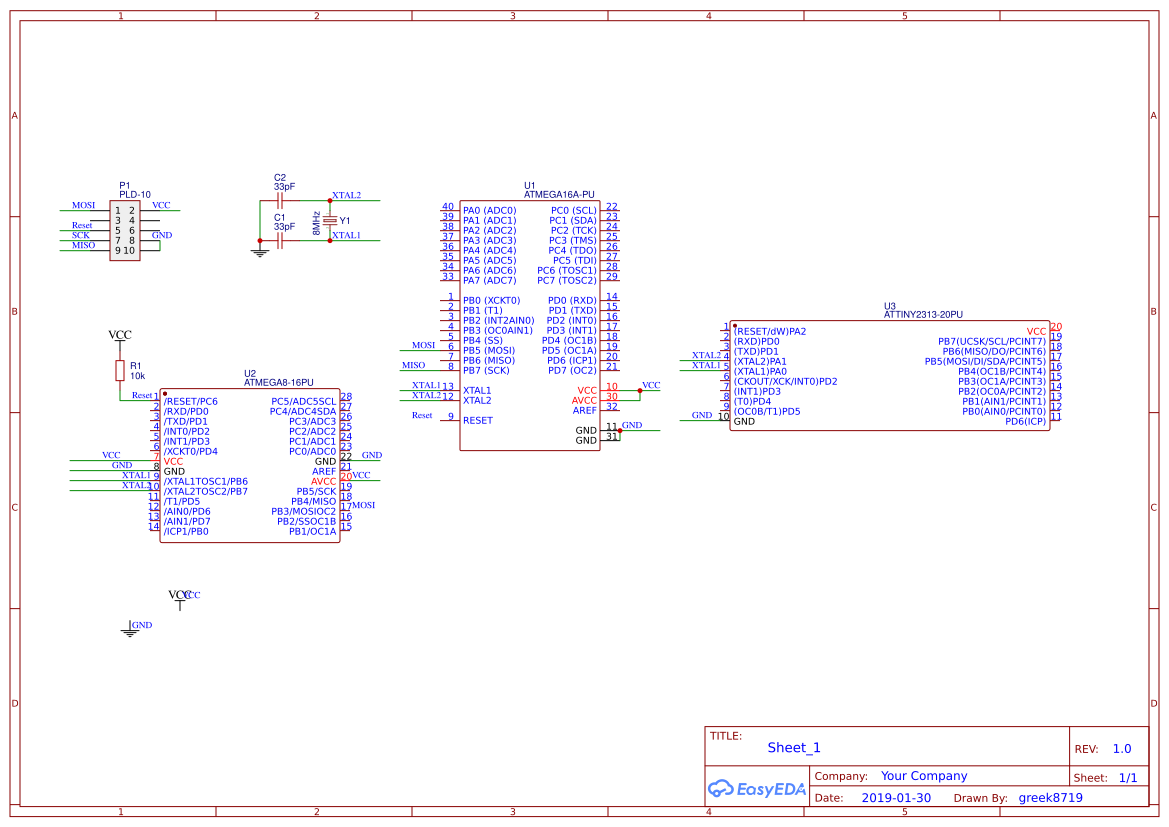The height and width of the screenshot is (827, 1169).
Task: Select the ATMEGA8-16PU label of U2
Action: coord(278,383)
